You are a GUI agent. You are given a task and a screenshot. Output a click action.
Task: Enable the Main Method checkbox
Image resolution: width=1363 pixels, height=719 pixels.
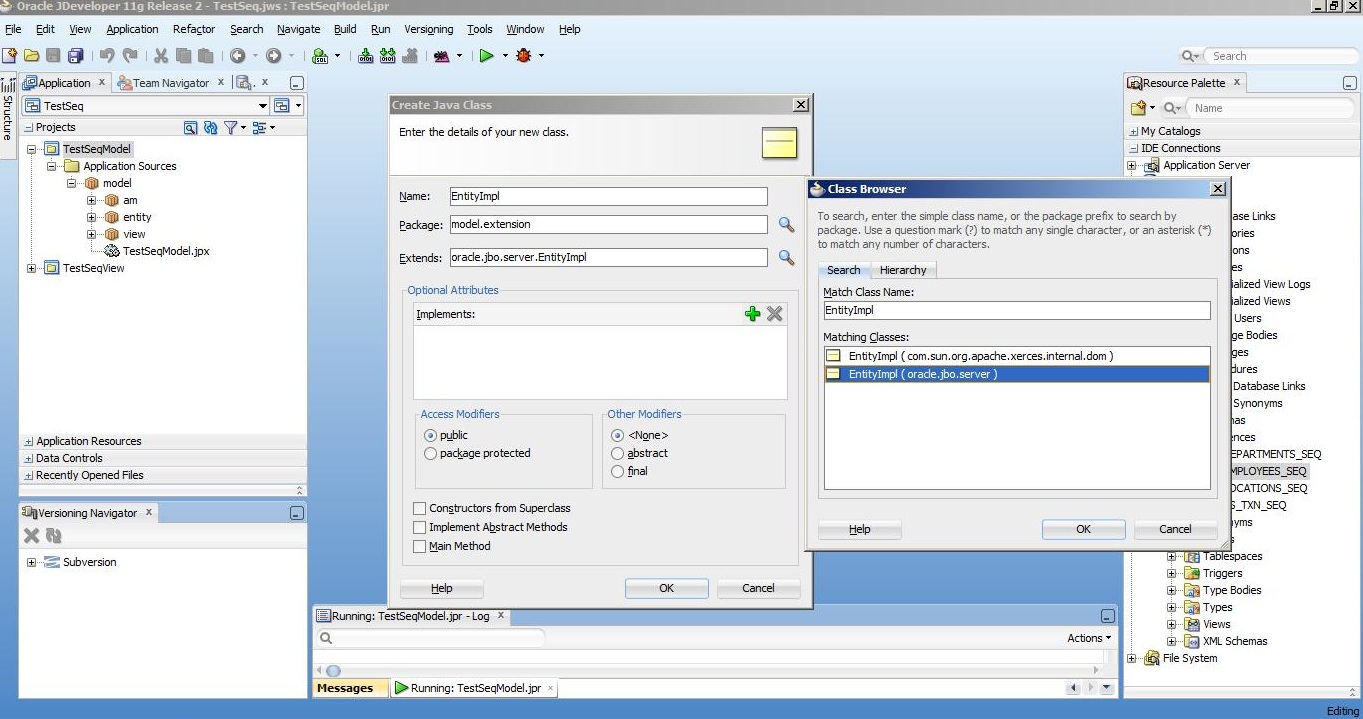click(419, 546)
